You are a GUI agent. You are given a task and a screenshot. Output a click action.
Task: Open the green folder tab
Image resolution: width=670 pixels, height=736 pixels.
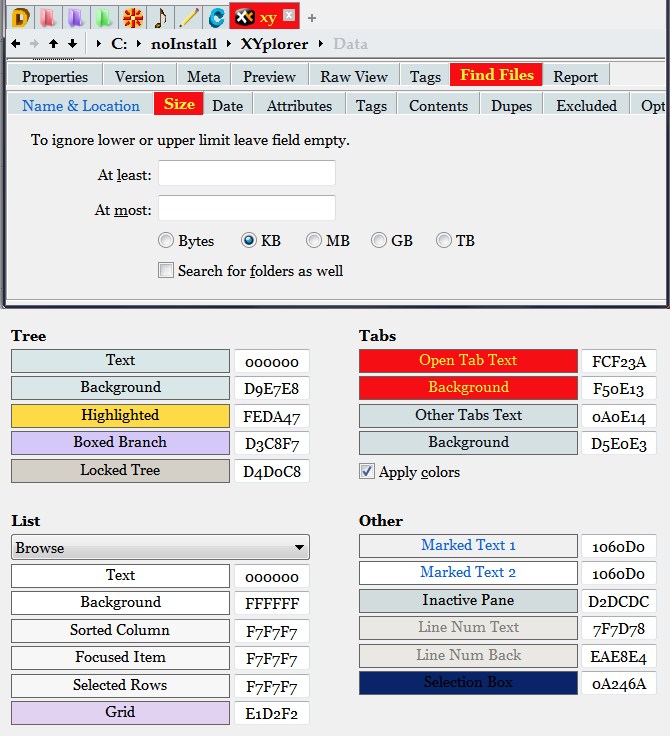[104, 18]
